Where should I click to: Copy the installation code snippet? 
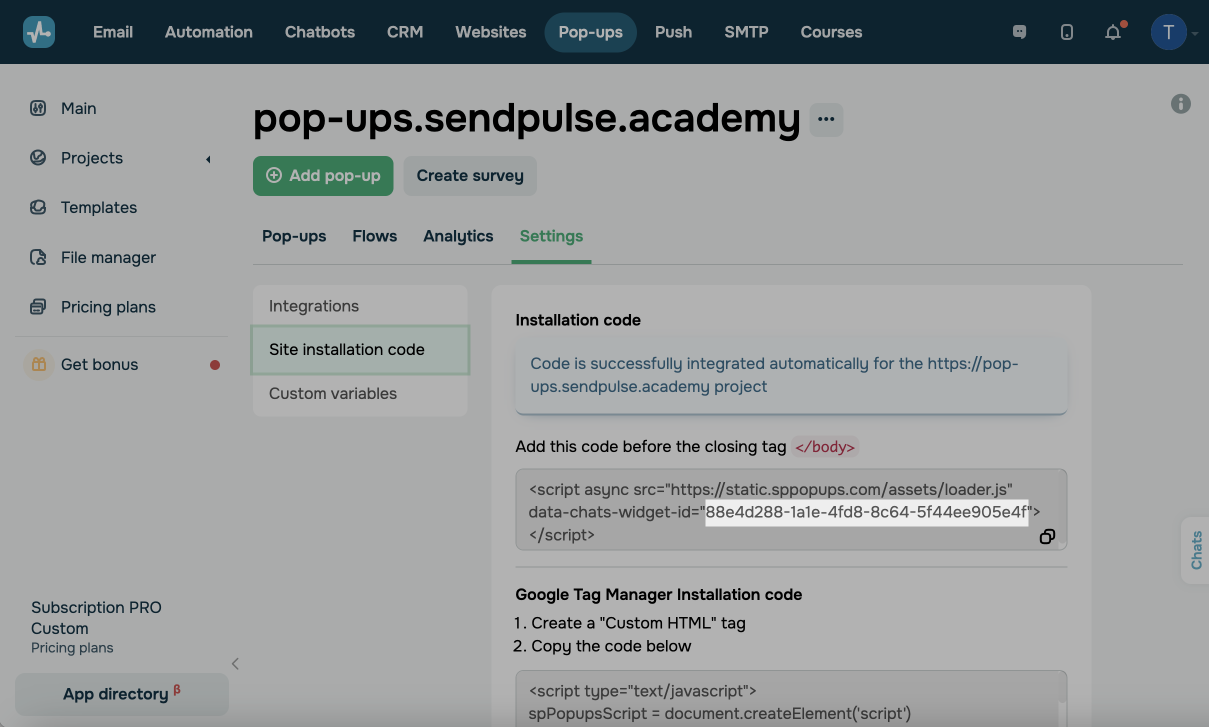(1047, 537)
